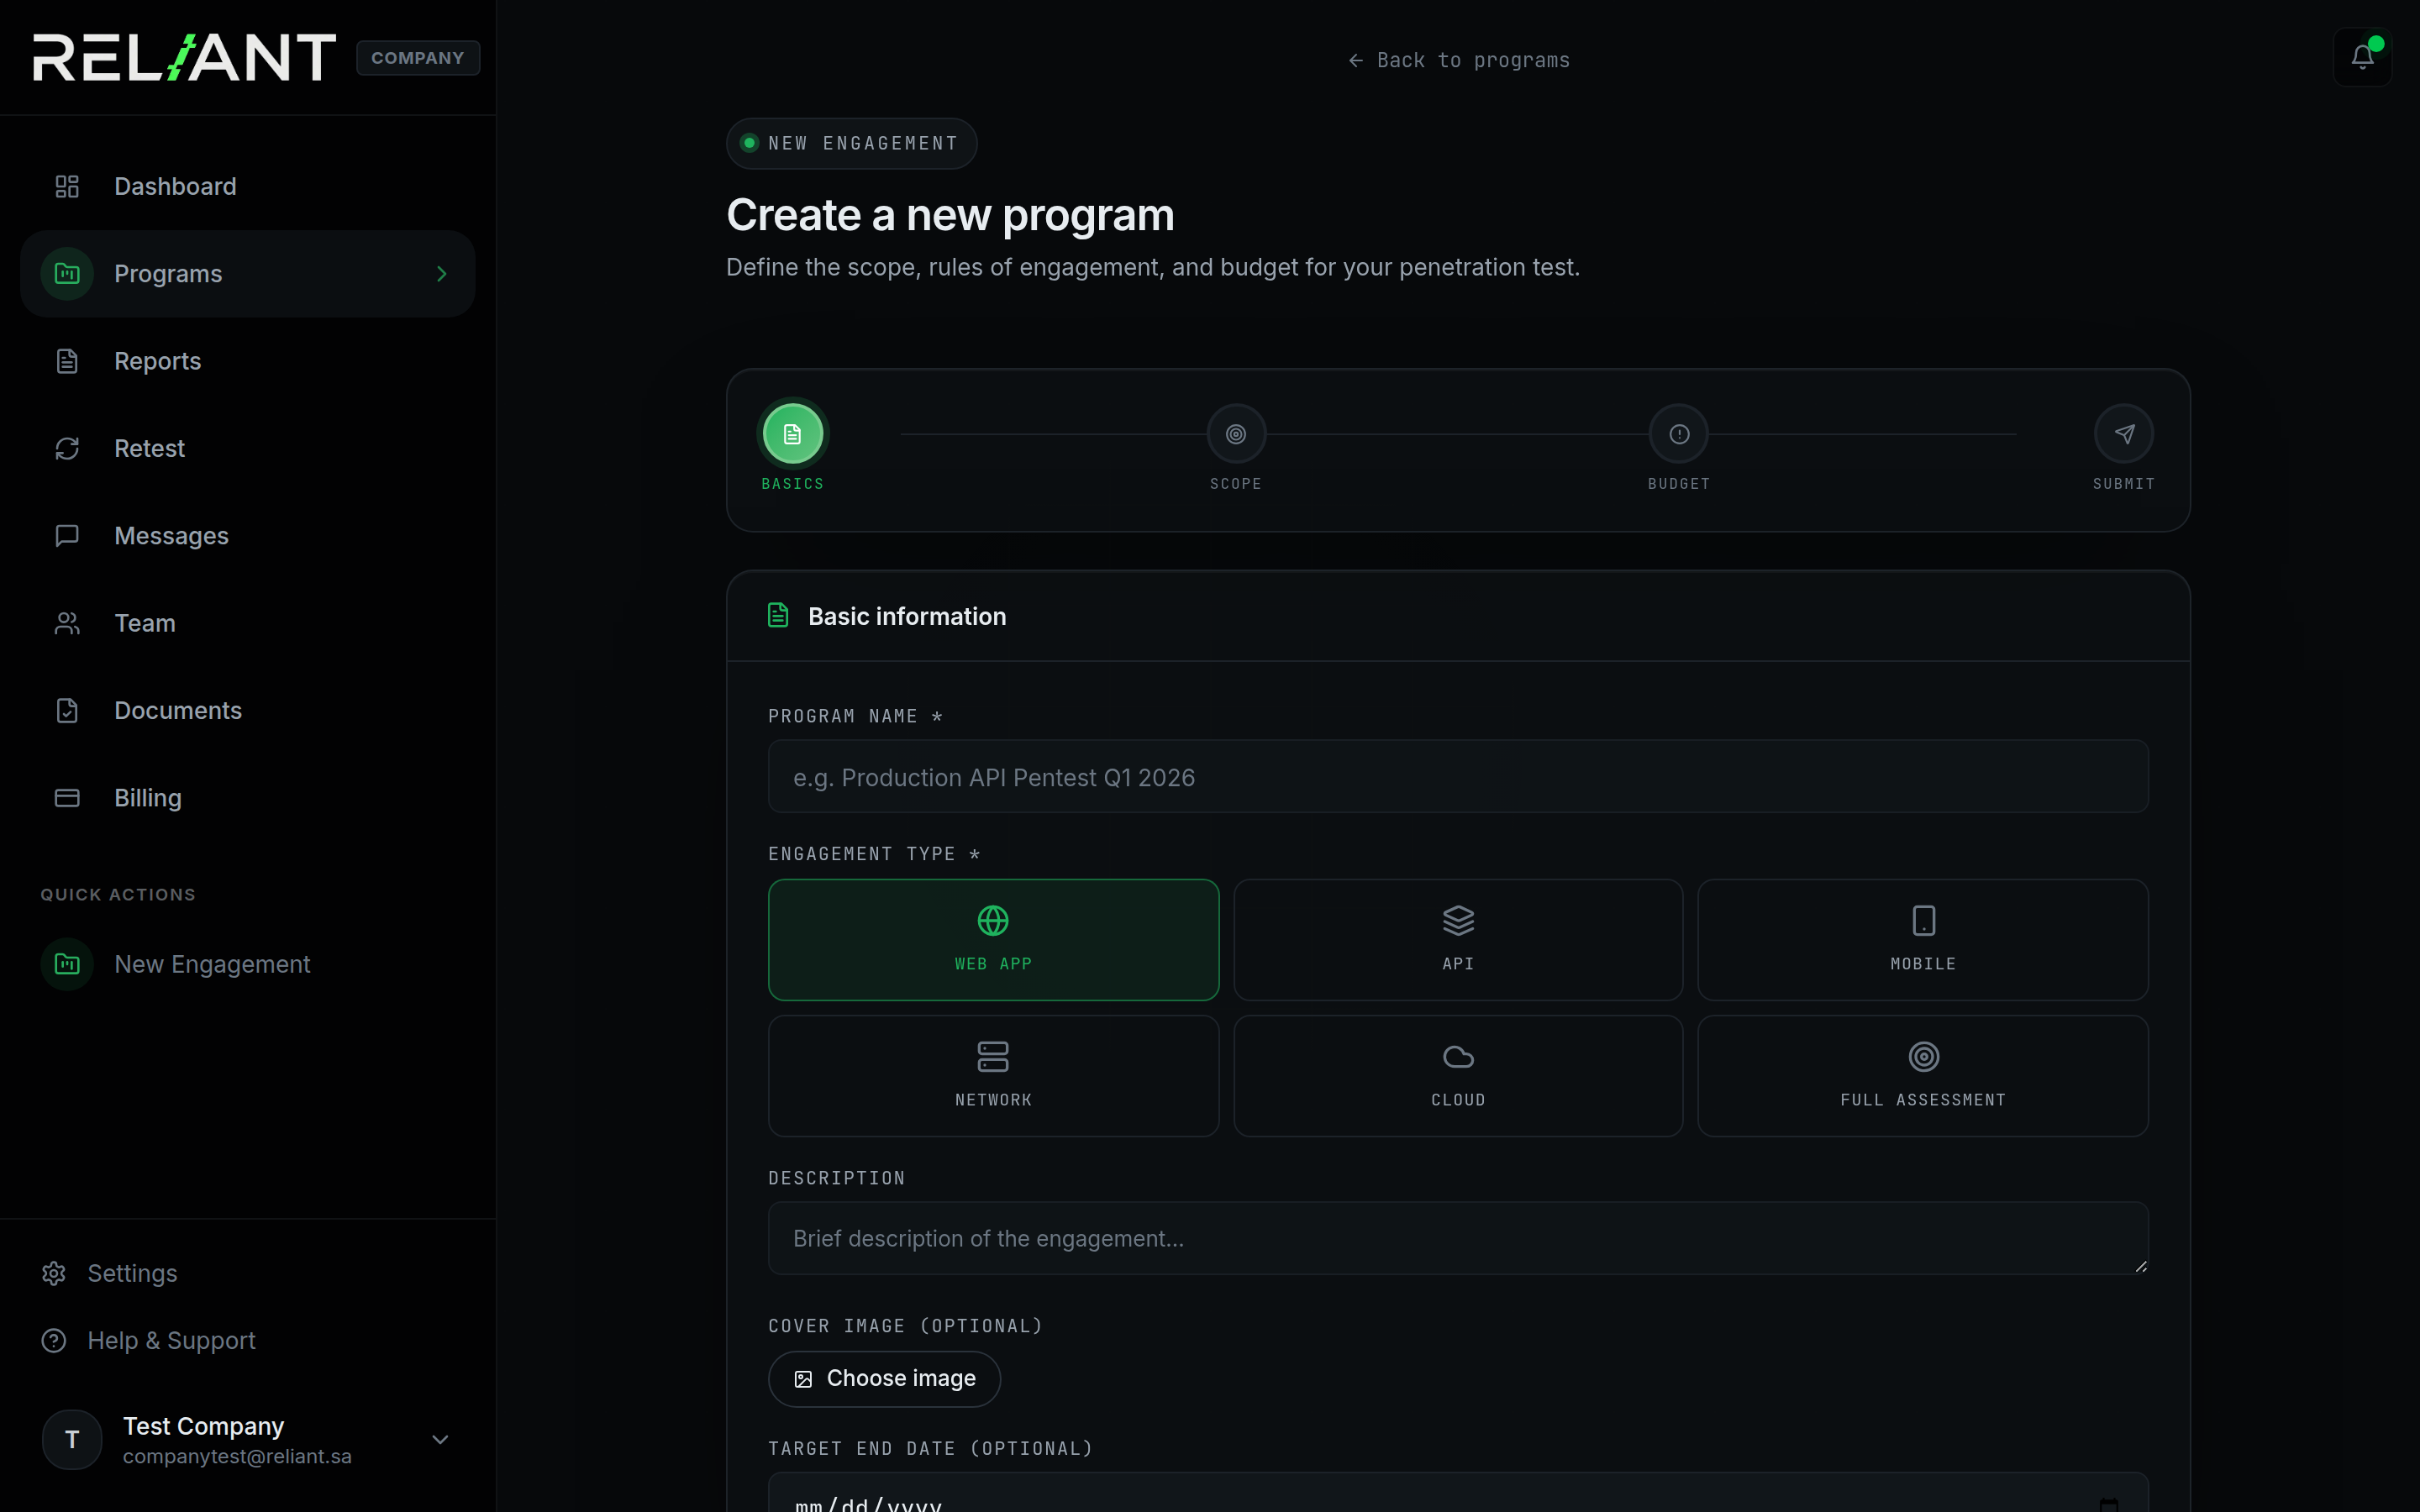Open the Documents menu item
The height and width of the screenshot is (1512, 2420).
247,711
